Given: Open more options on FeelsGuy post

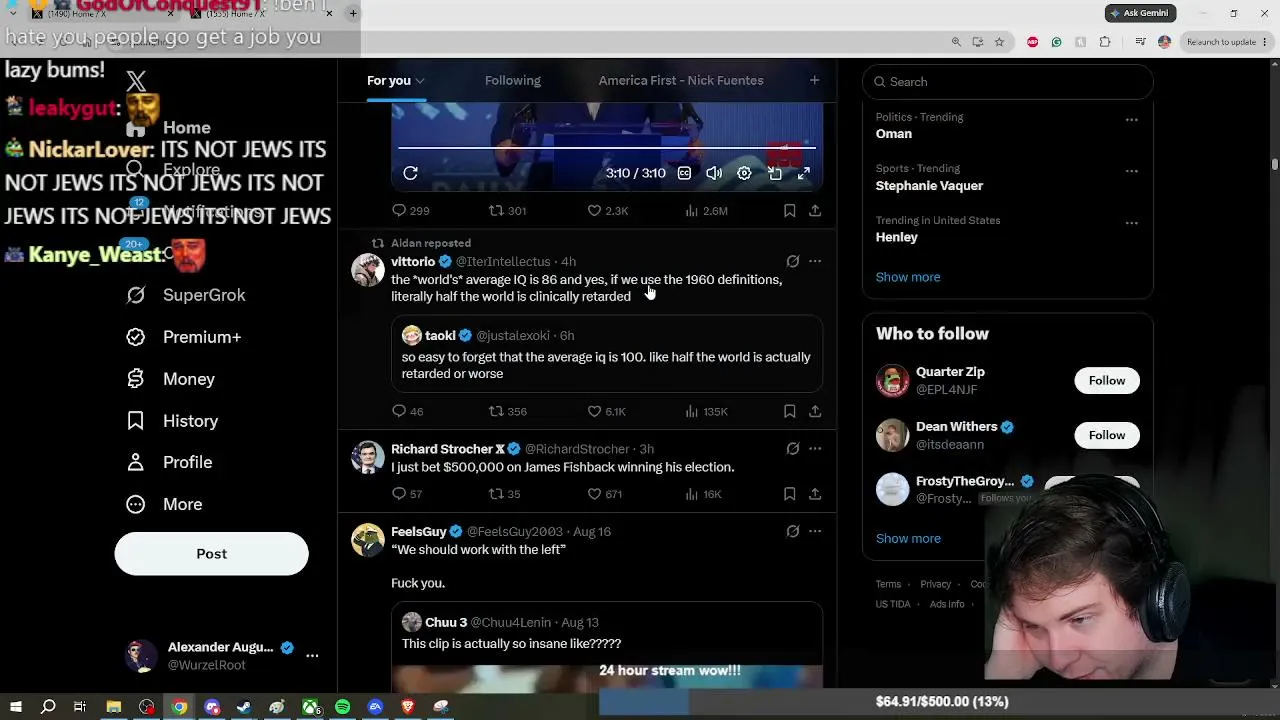Looking at the screenshot, I should click(x=815, y=531).
